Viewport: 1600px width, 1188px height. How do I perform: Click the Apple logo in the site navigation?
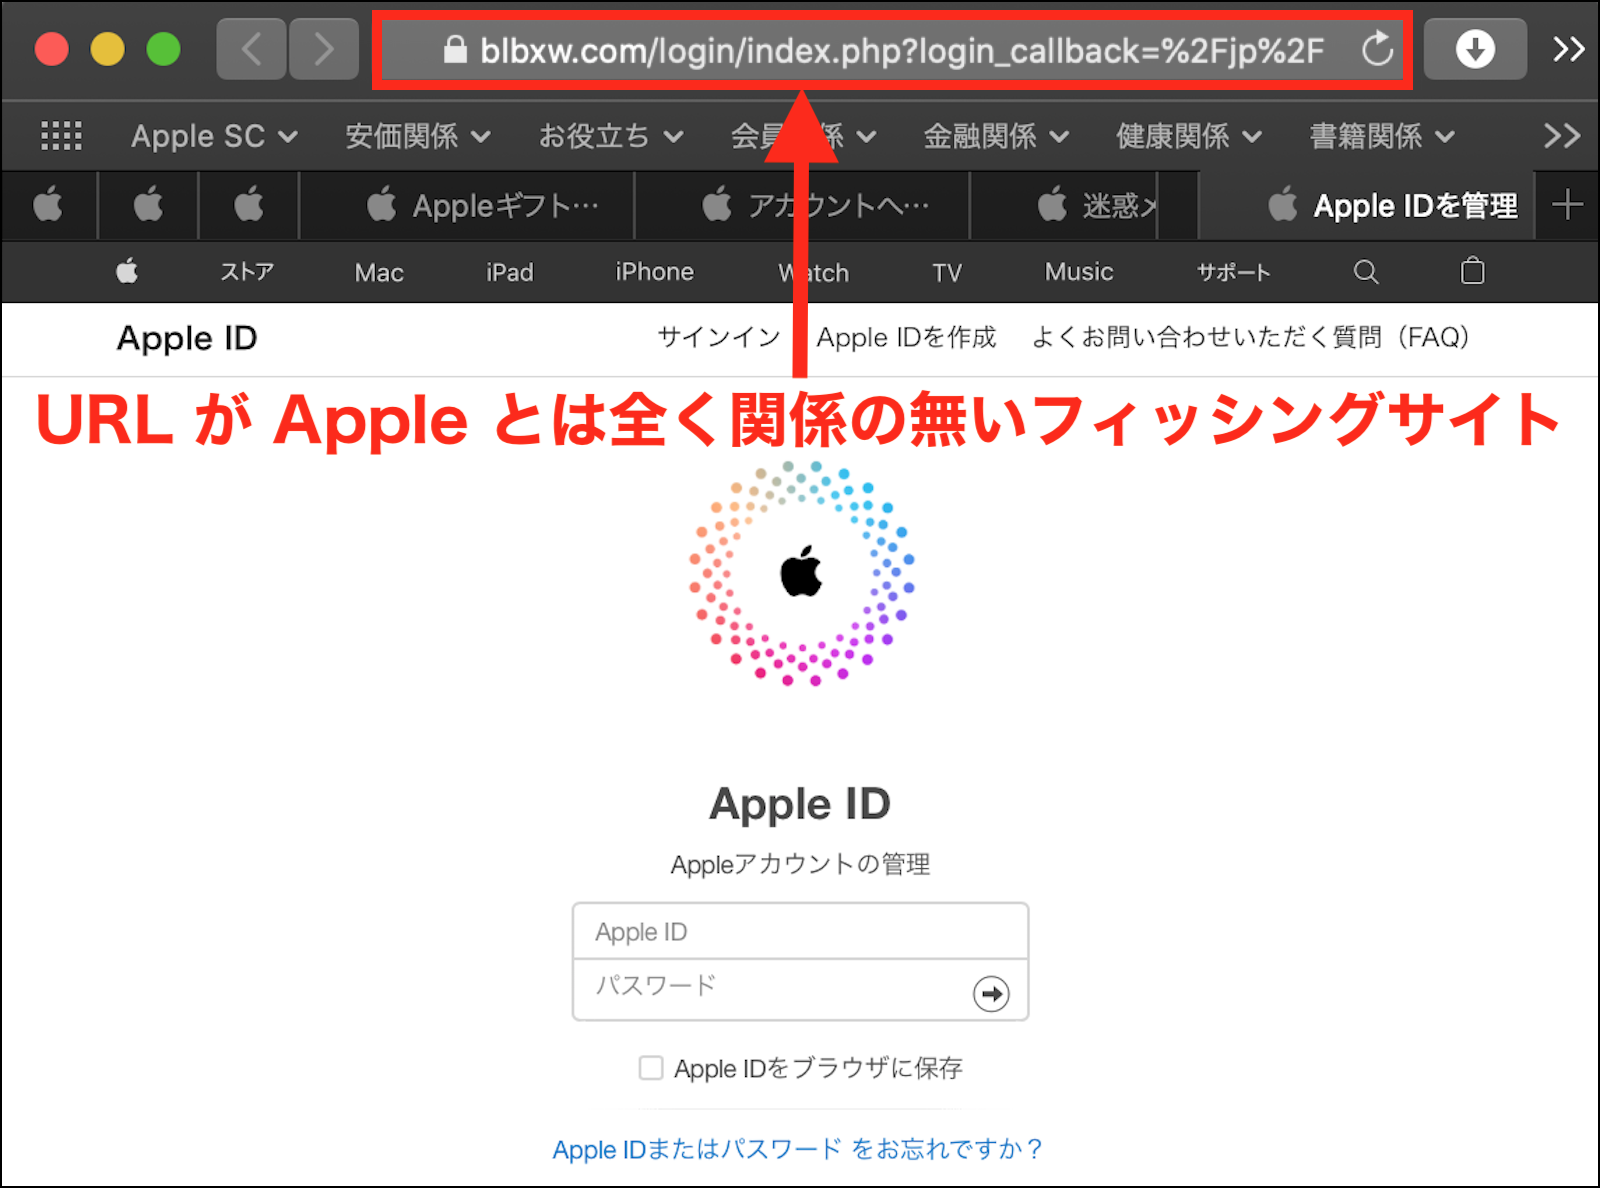point(127,271)
